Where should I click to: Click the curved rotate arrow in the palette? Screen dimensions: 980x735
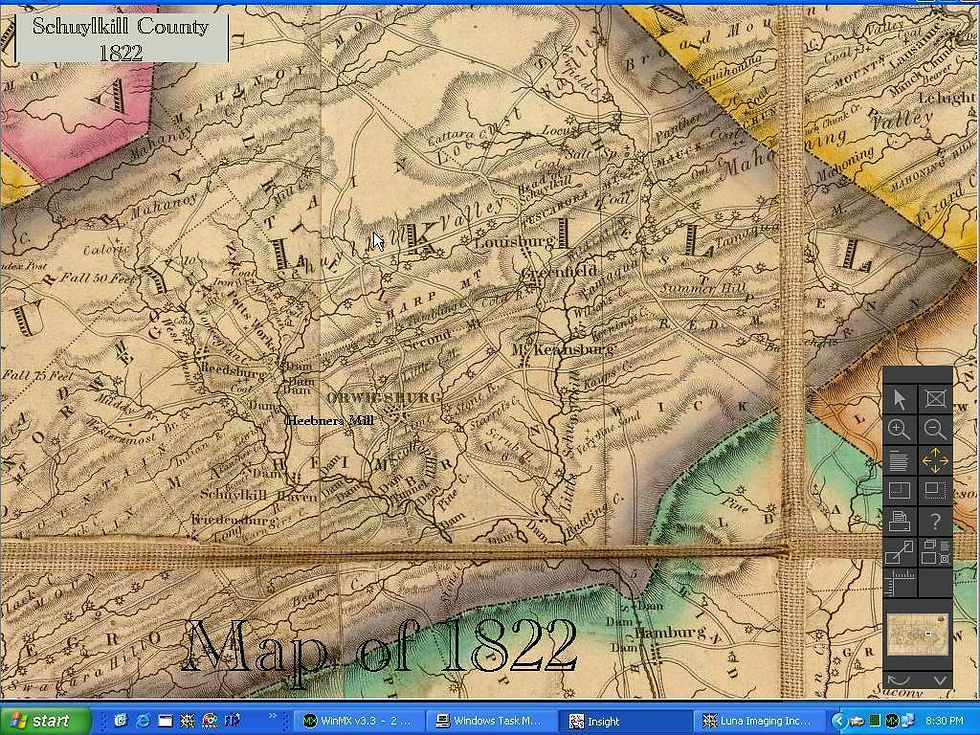click(x=899, y=681)
